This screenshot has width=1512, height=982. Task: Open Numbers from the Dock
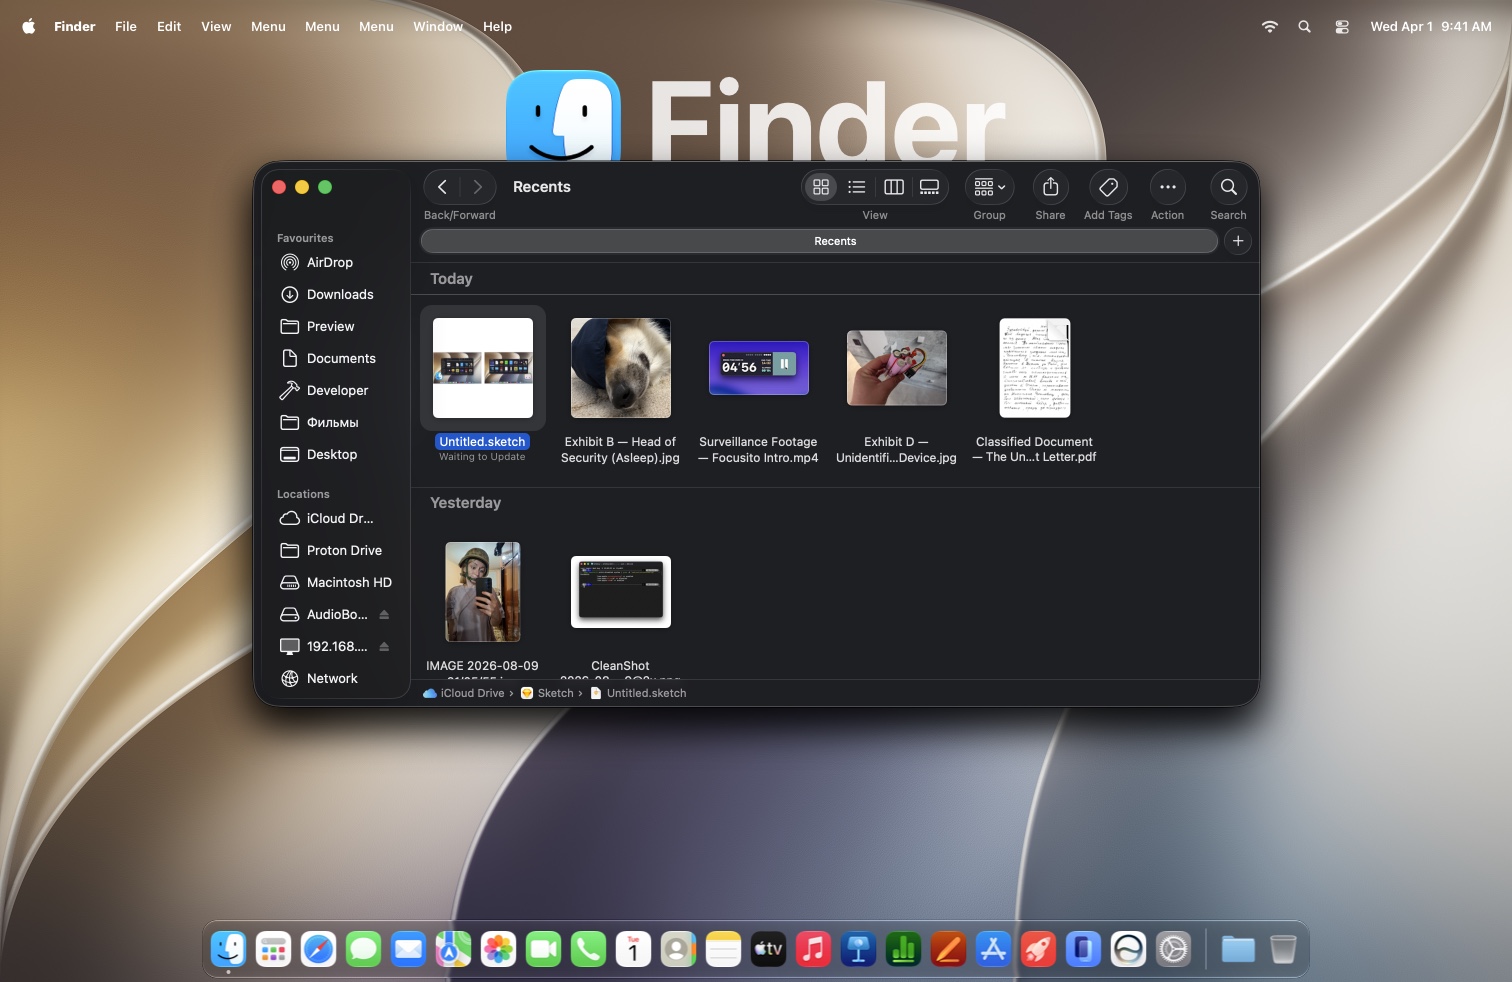point(903,949)
